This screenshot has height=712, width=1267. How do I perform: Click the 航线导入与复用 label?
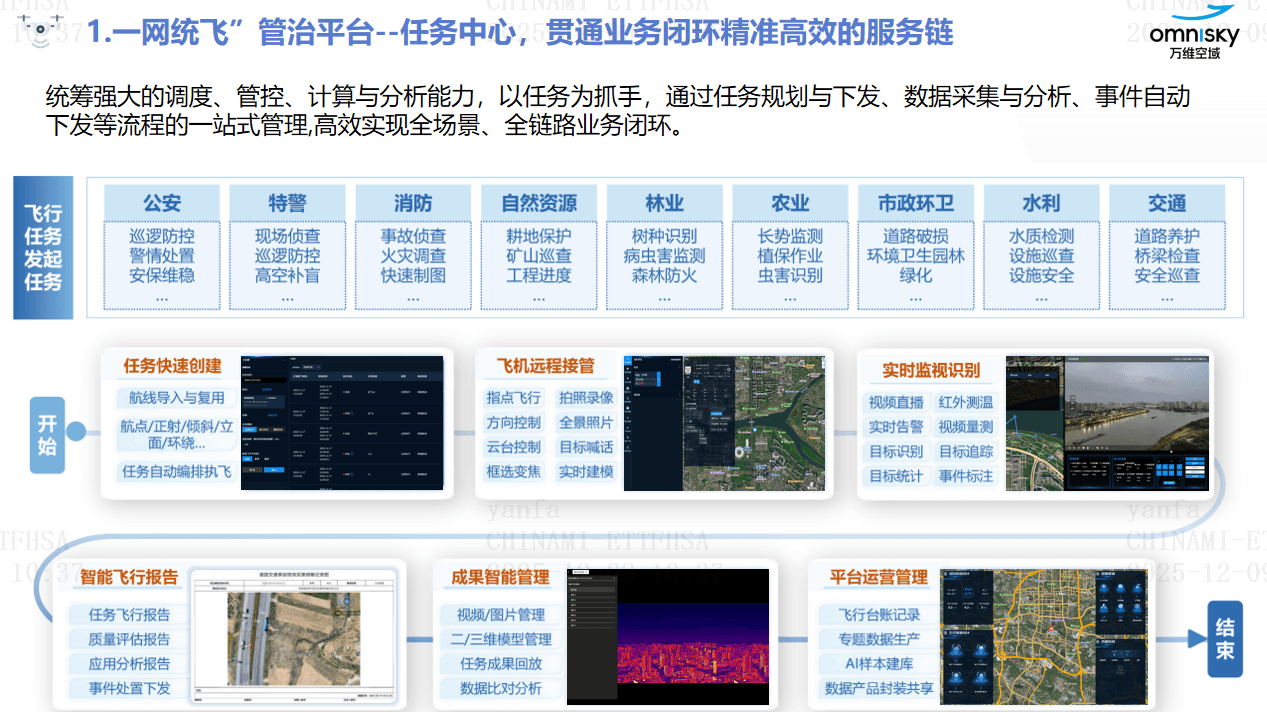176,398
